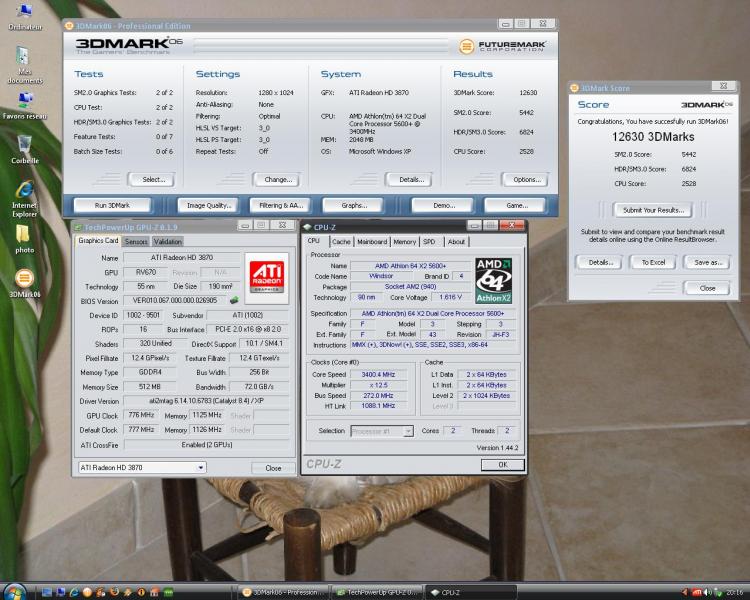750x600 pixels.
Task: Click the GPU-Z title bar icon
Action: pos(78,227)
